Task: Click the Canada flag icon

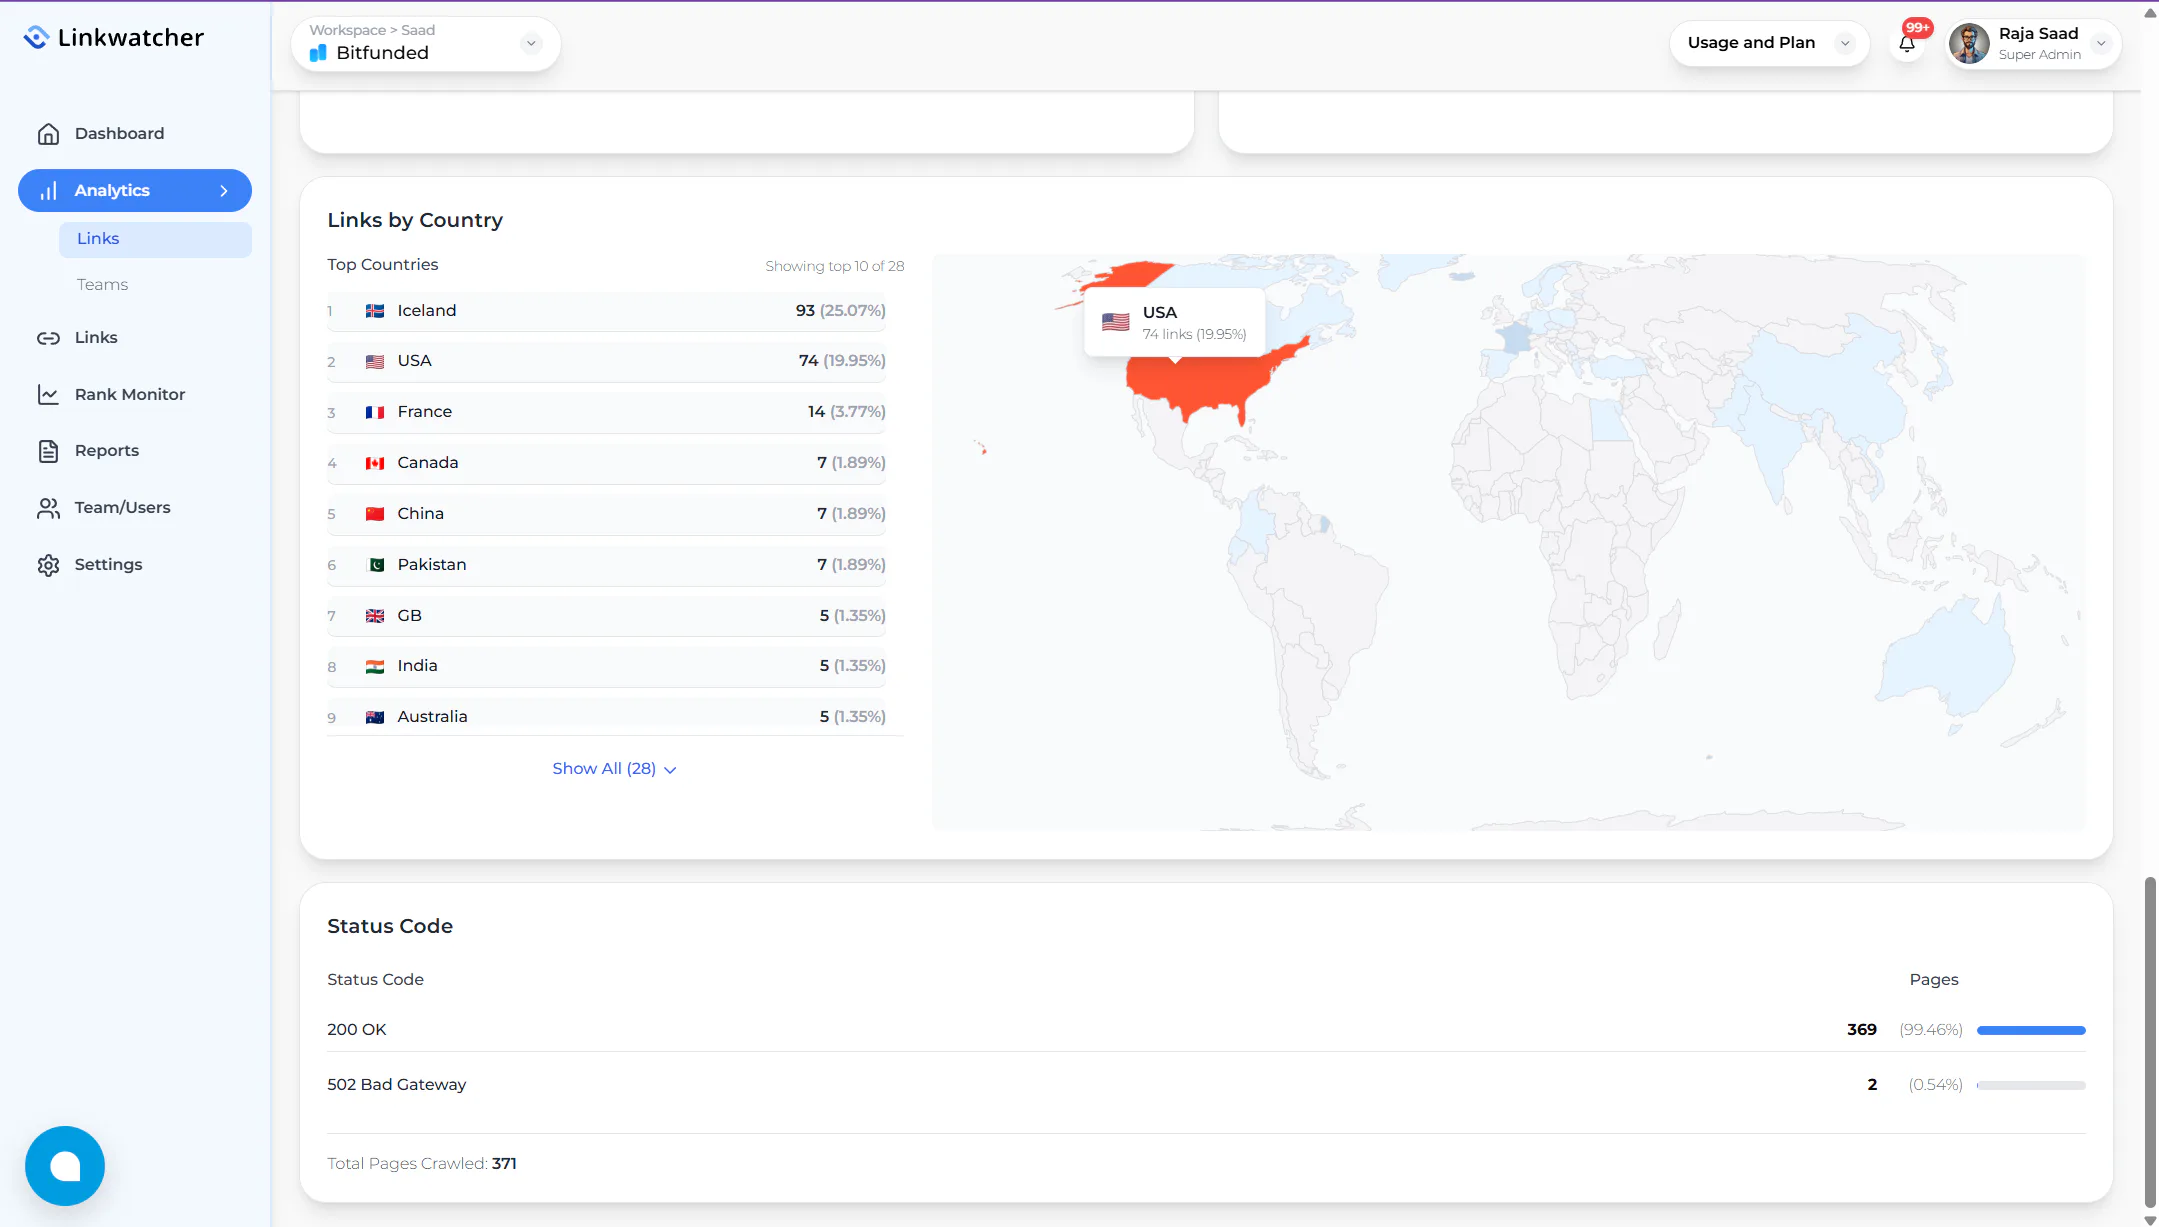Action: pyautogui.click(x=375, y=463)
